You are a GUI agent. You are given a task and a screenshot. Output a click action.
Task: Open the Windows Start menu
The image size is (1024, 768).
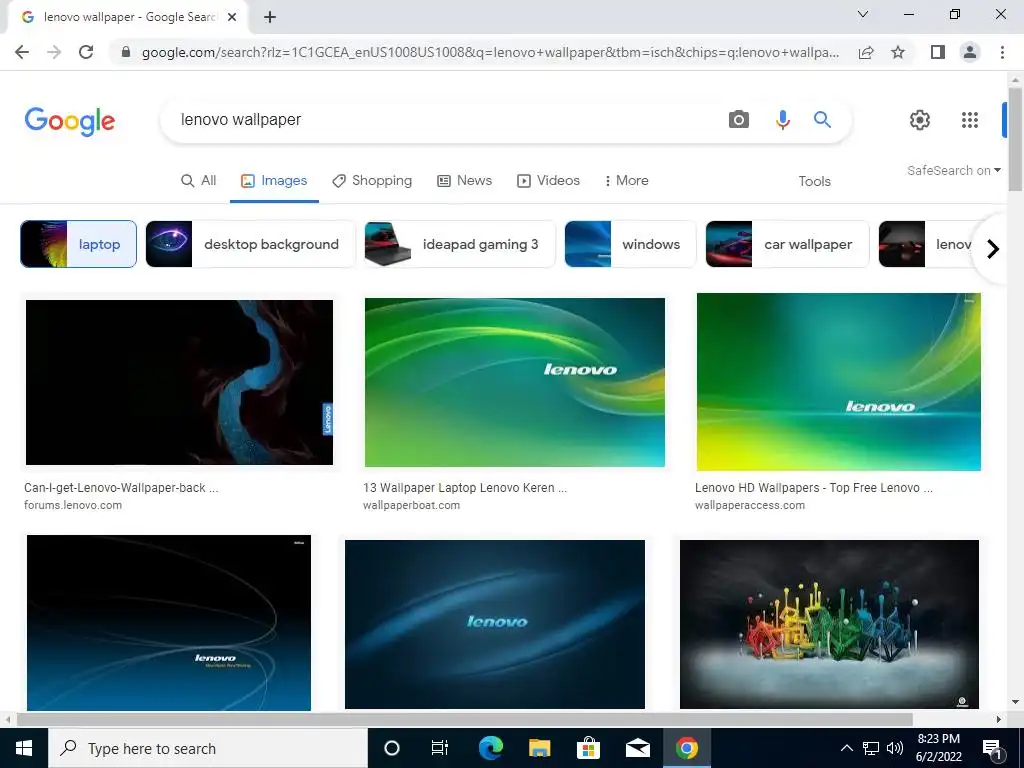click(x=24, y=748)
